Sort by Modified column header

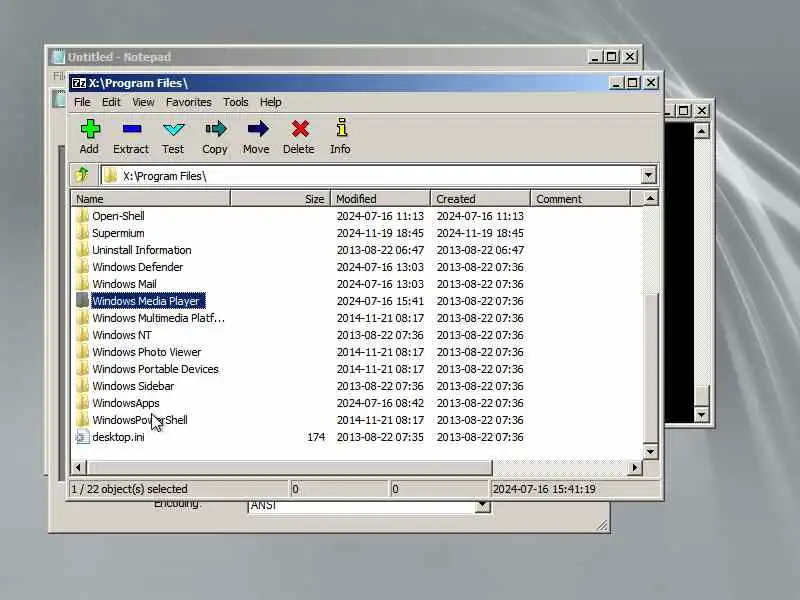coord(381,198)
